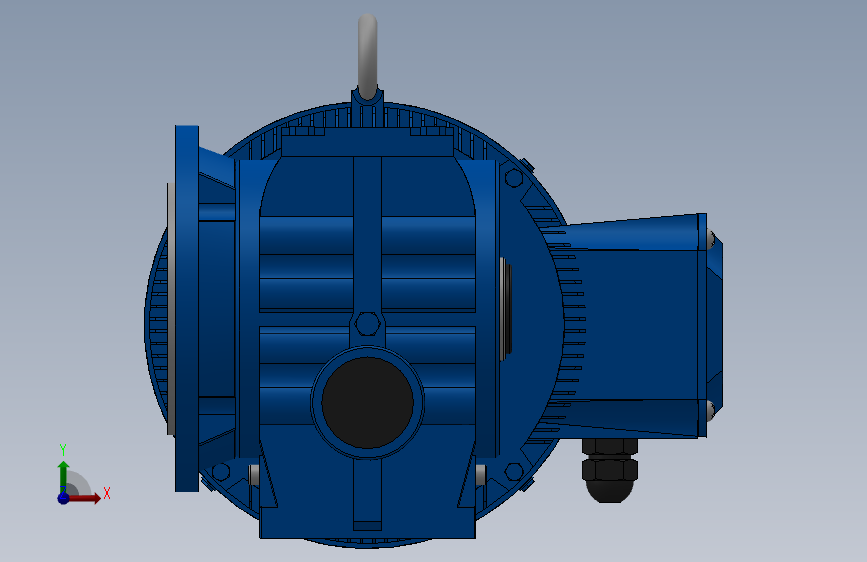This screenshot has height=562, width=867.
Task: Select the hex bolt at lower left of housing
Action: 221,472
